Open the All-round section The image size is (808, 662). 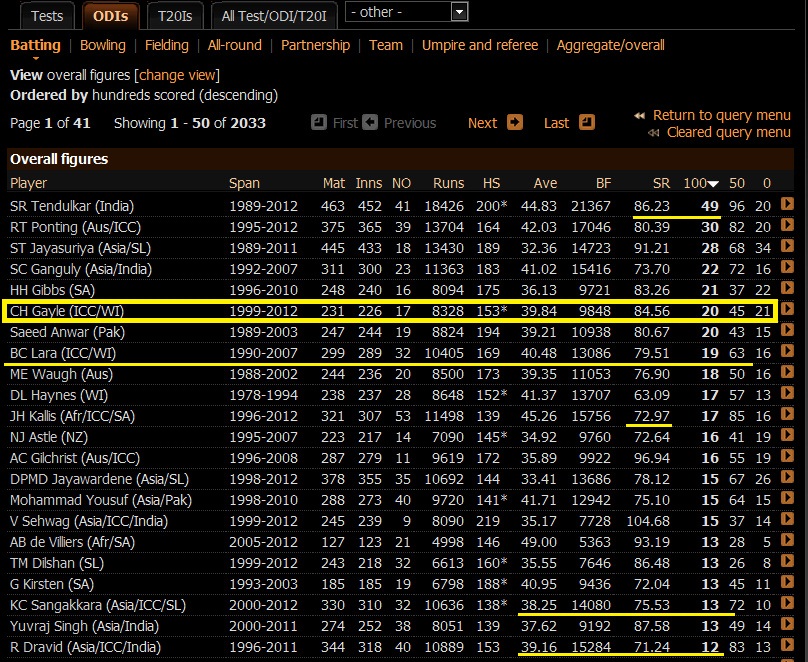(x=234, y=45)
